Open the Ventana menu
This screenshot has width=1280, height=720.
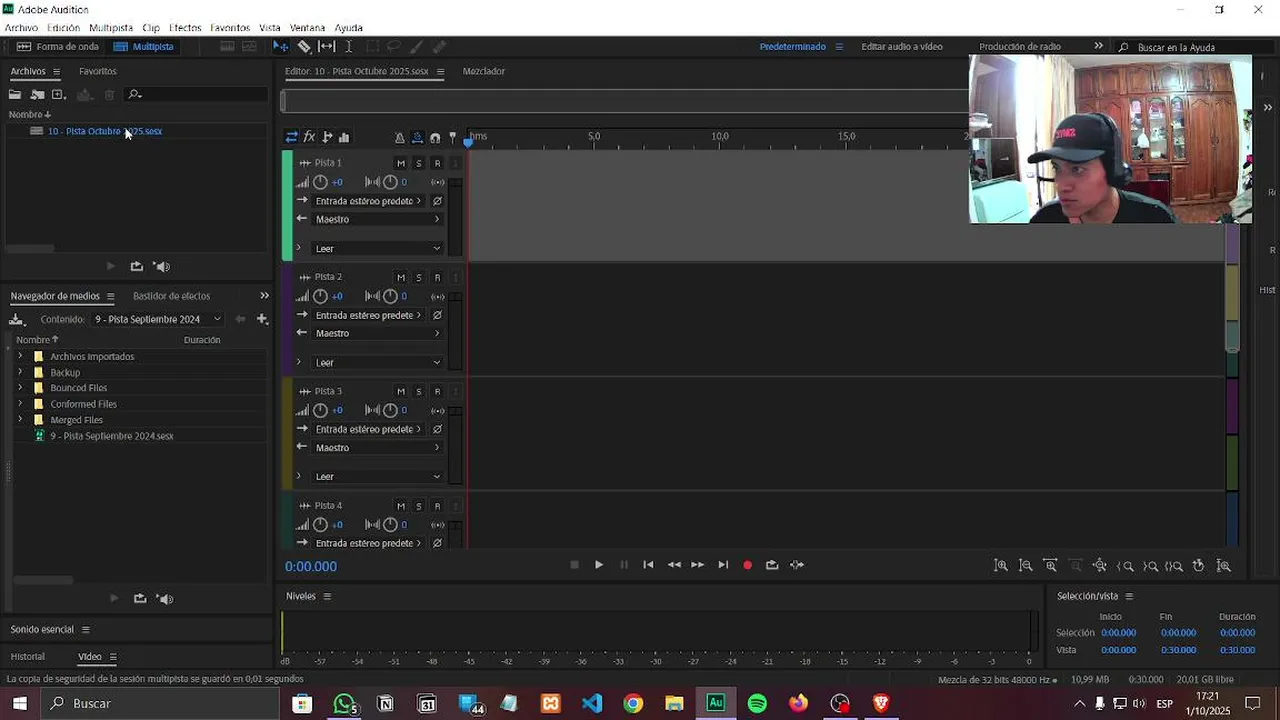[x=307, y=28]
